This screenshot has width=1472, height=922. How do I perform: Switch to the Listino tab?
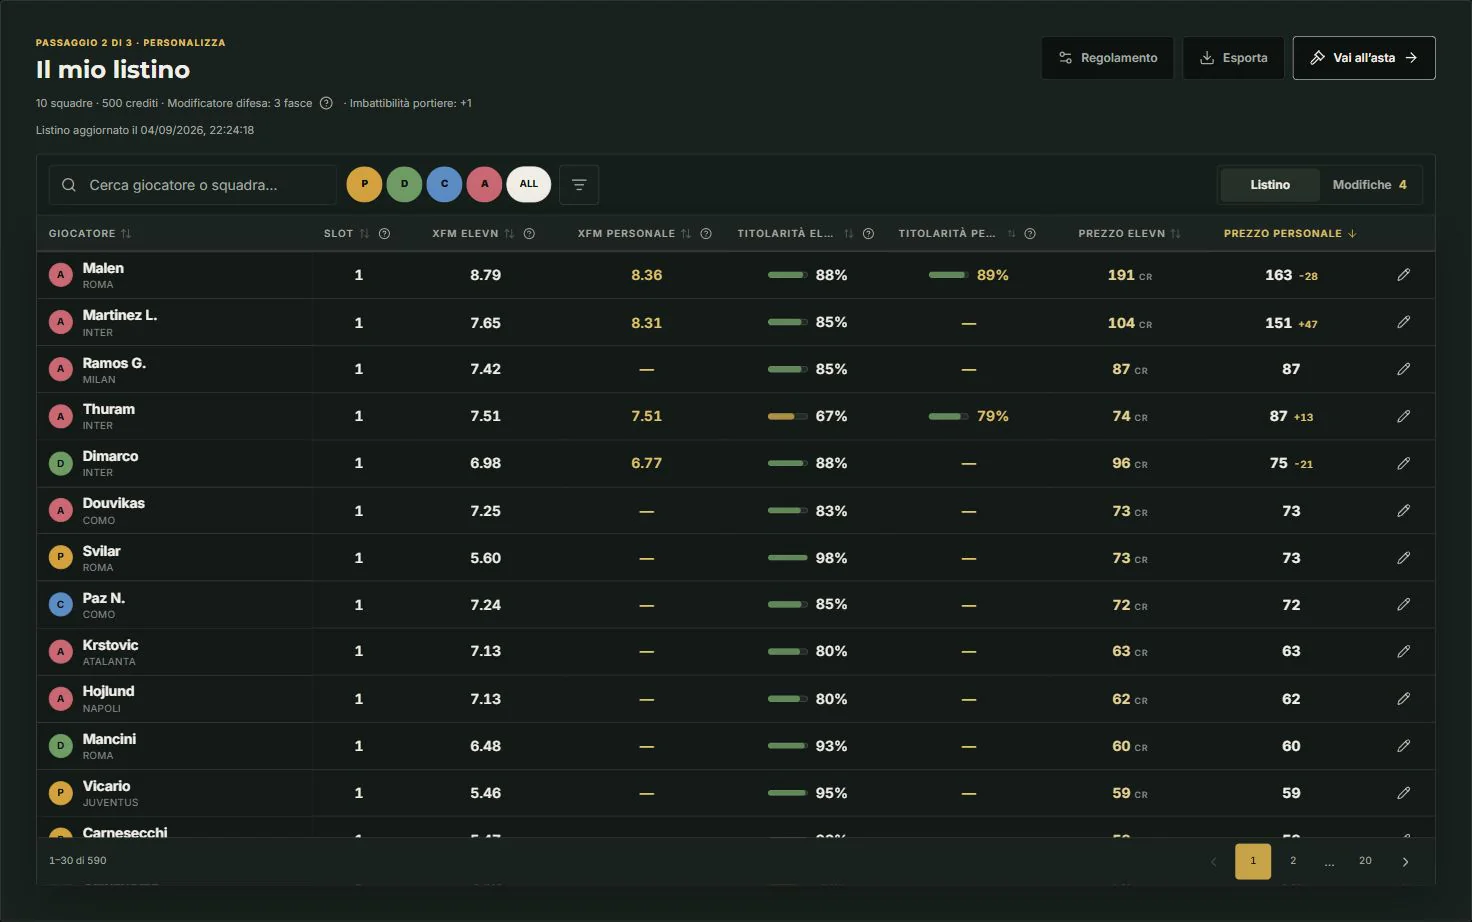(1270, 185)
